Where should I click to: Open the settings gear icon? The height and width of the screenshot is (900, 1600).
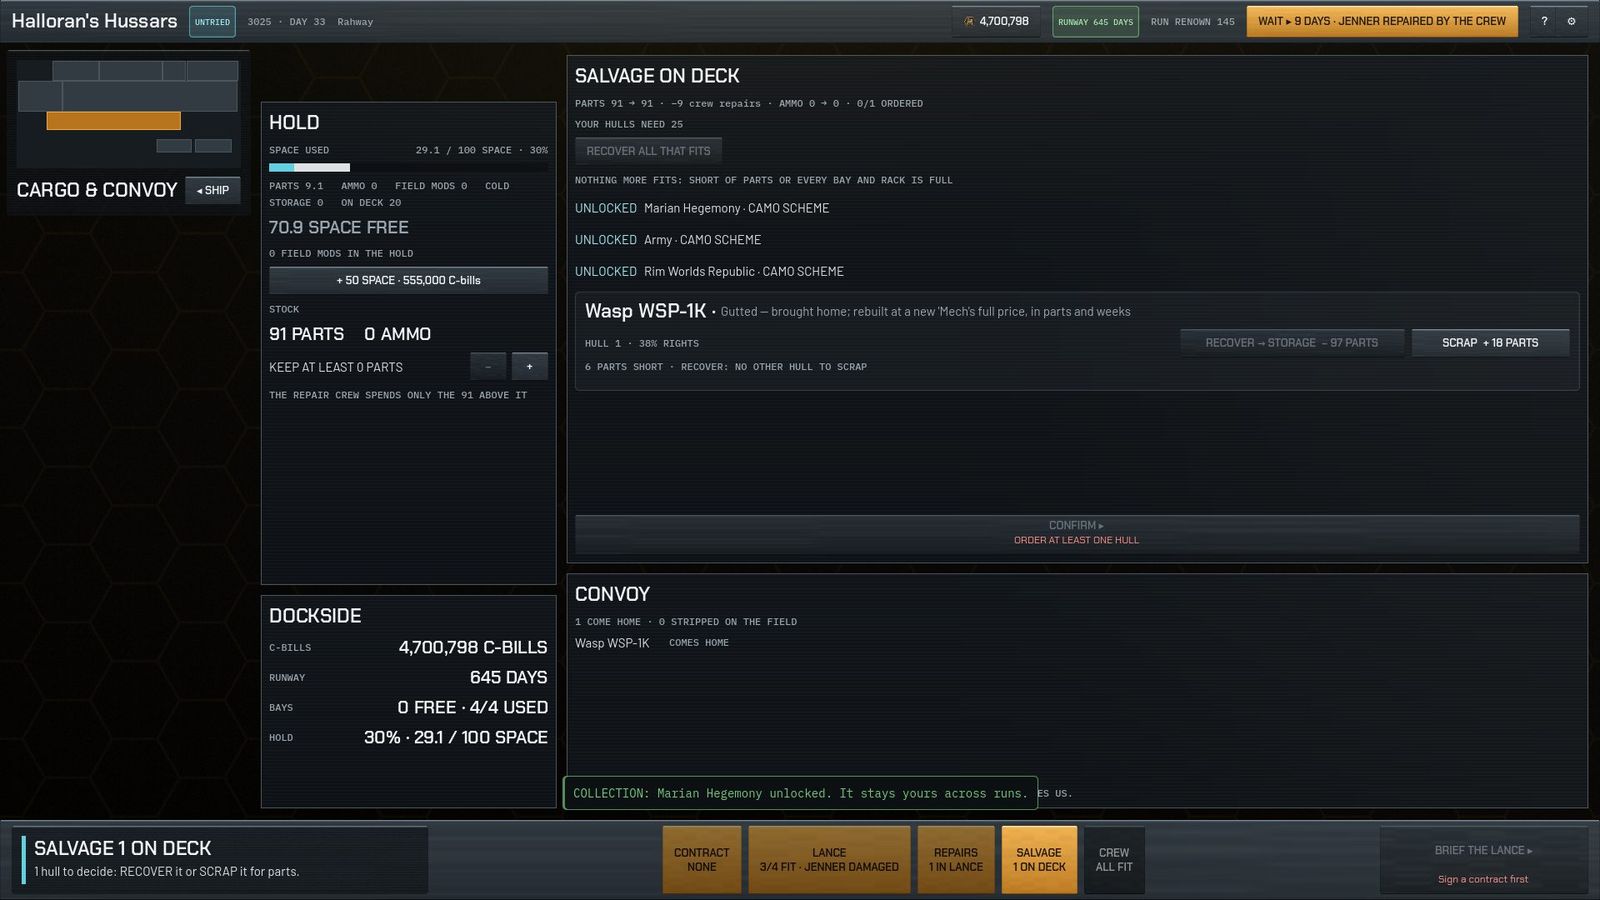(1571, 21)
